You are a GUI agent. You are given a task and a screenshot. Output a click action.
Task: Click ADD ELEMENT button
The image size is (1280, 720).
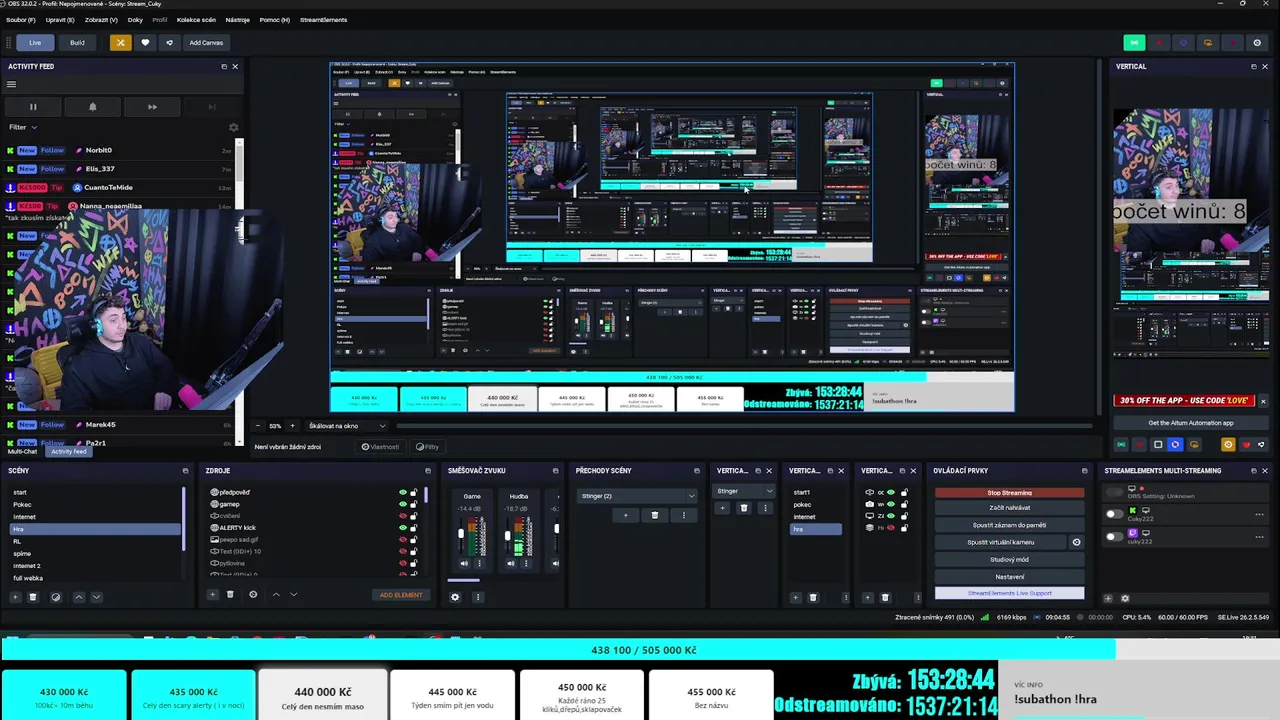coord(401,595)
